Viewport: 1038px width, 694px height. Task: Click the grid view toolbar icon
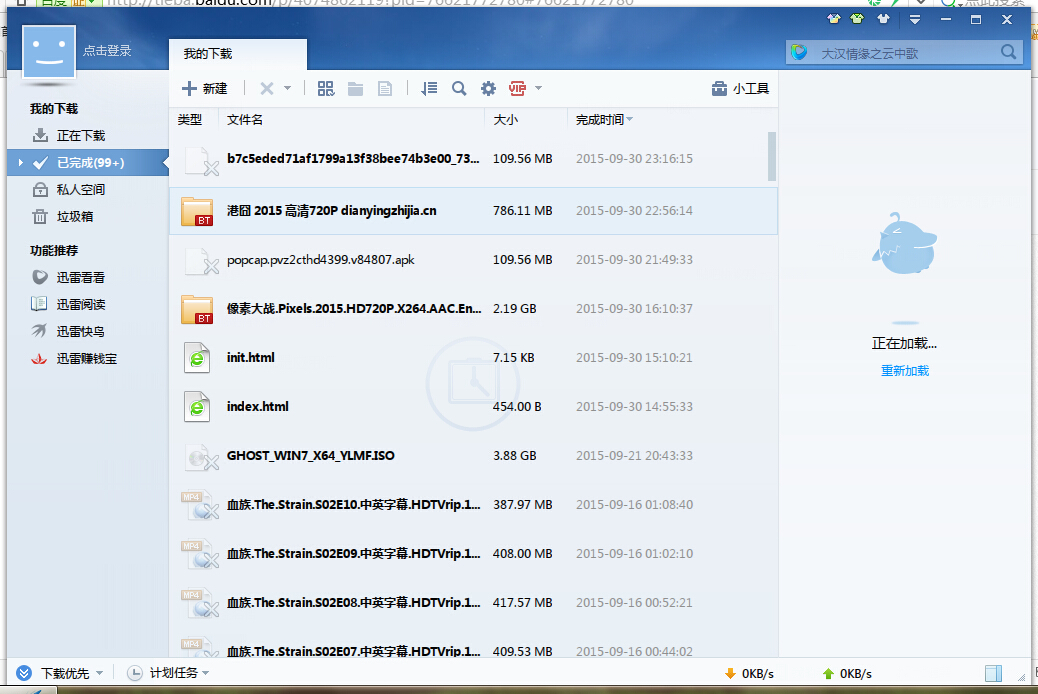pyautogui.click(x=326, y=88)
